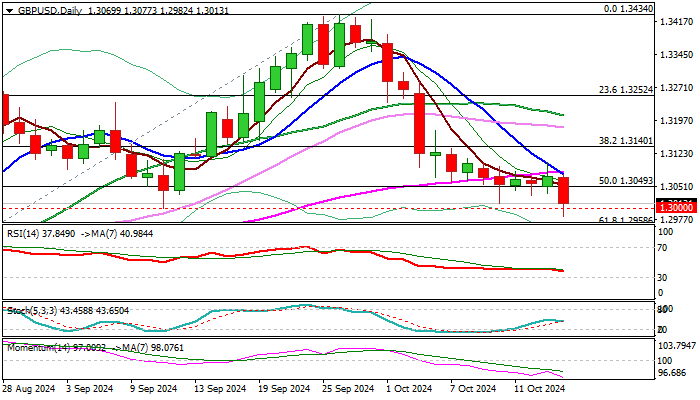Screen dimensions: 700x400
Task: Click the latest red candlestick near 1.30000
Action: pos(564,191)
